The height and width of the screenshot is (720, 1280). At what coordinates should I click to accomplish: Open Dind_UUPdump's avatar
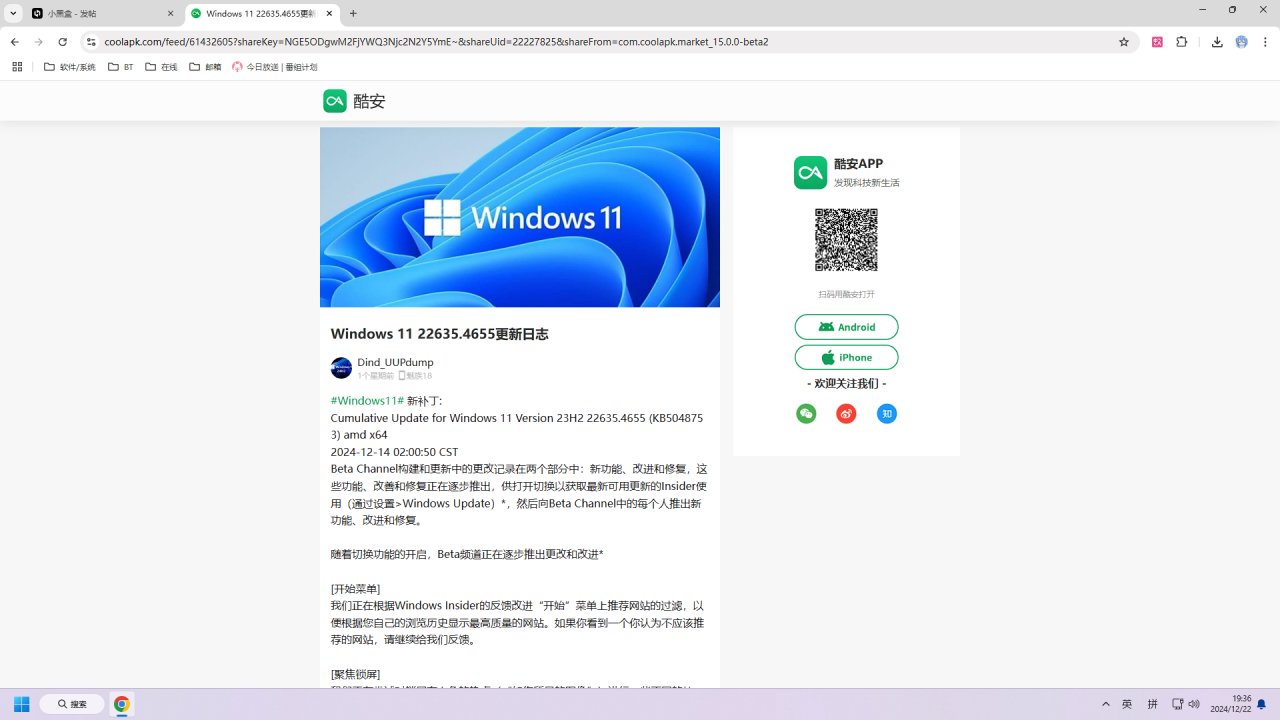point(341,368)
